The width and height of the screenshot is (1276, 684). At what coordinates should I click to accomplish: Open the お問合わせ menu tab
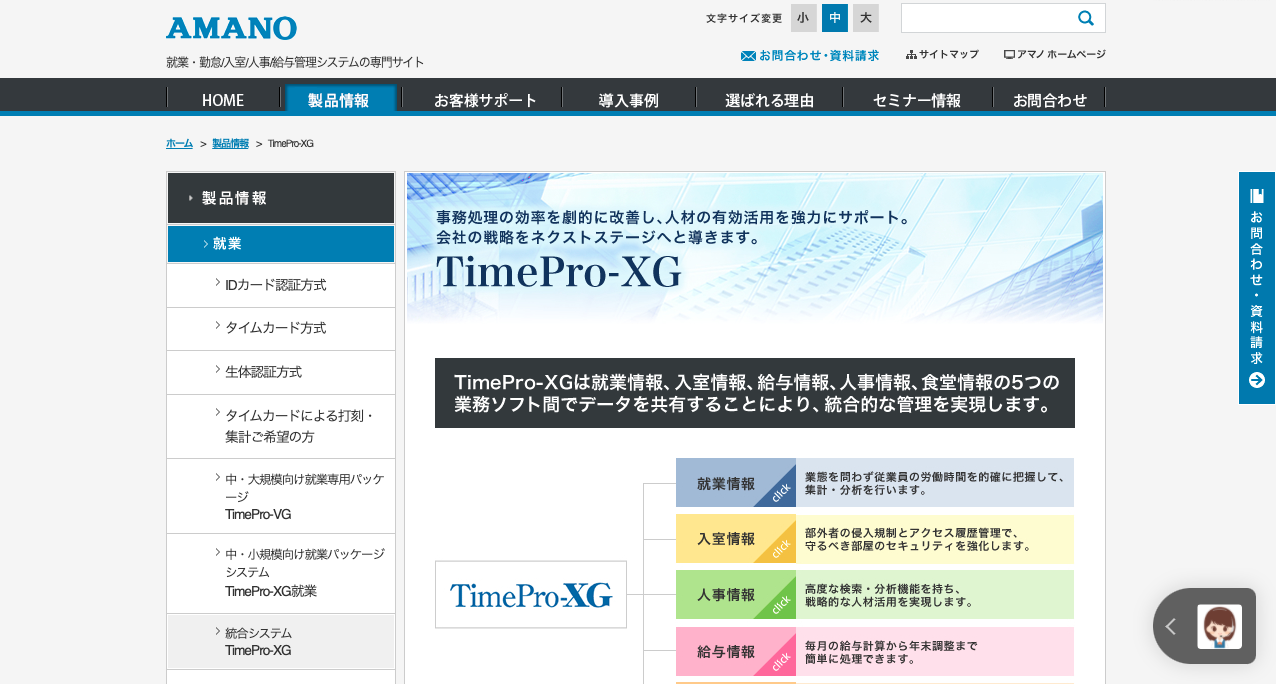(1050, 99)
